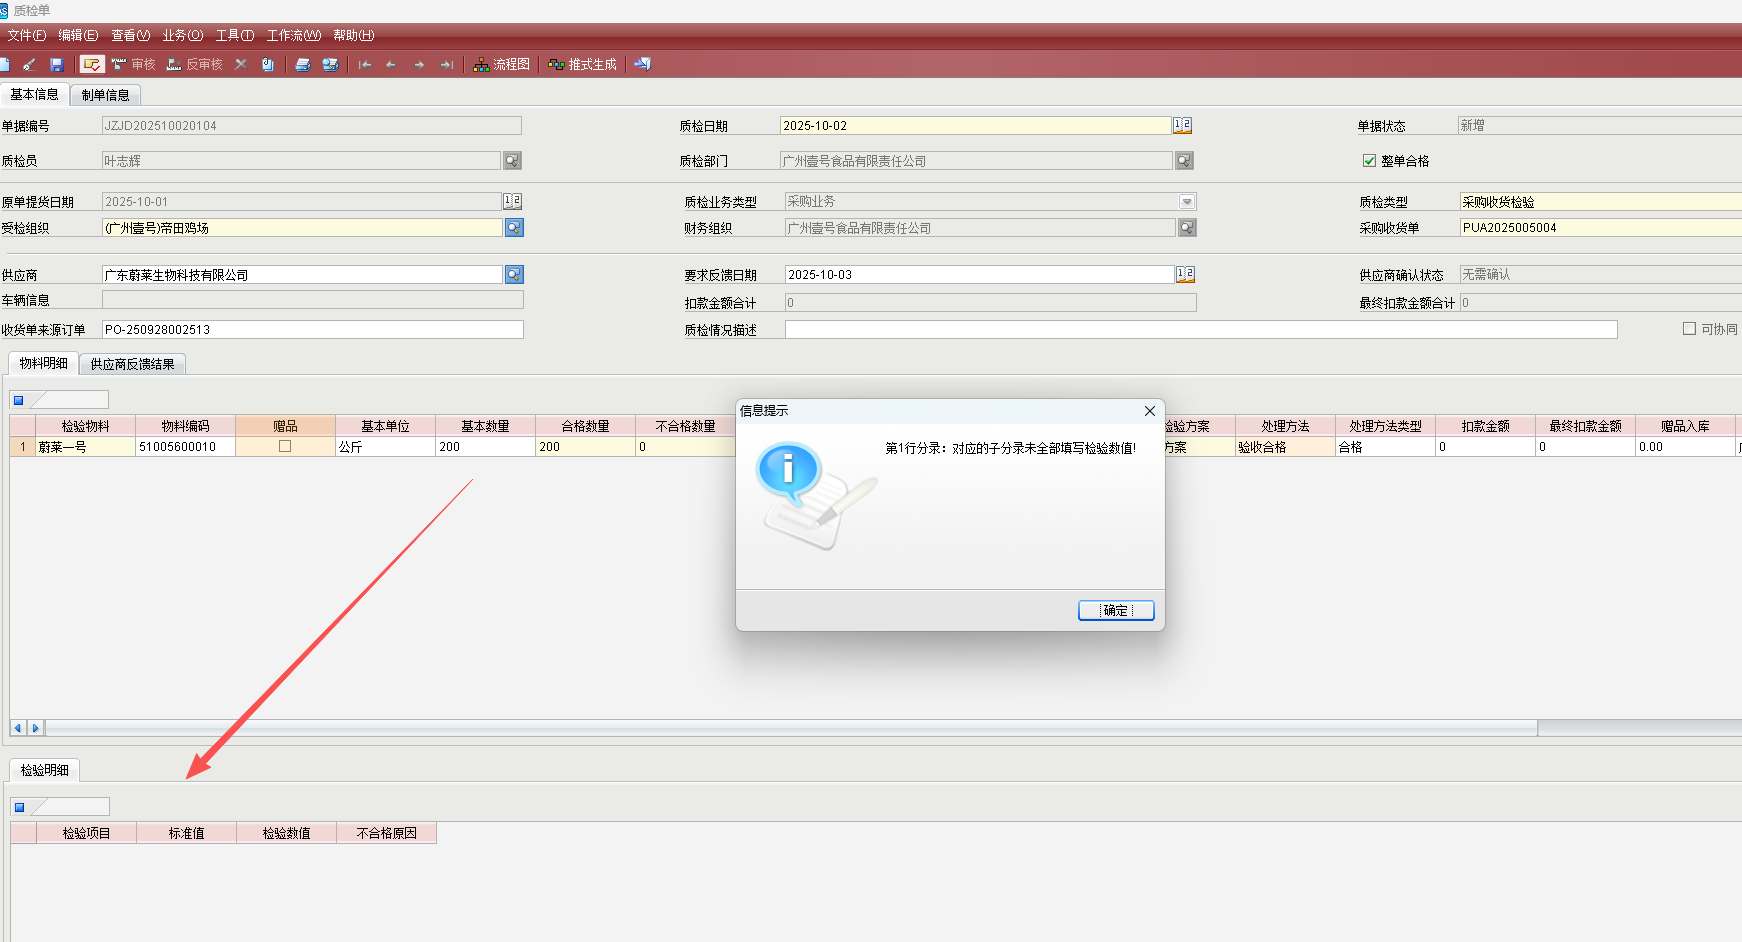Click the print icon in toolbar
1742x942 pixels.
click(303, 64)
